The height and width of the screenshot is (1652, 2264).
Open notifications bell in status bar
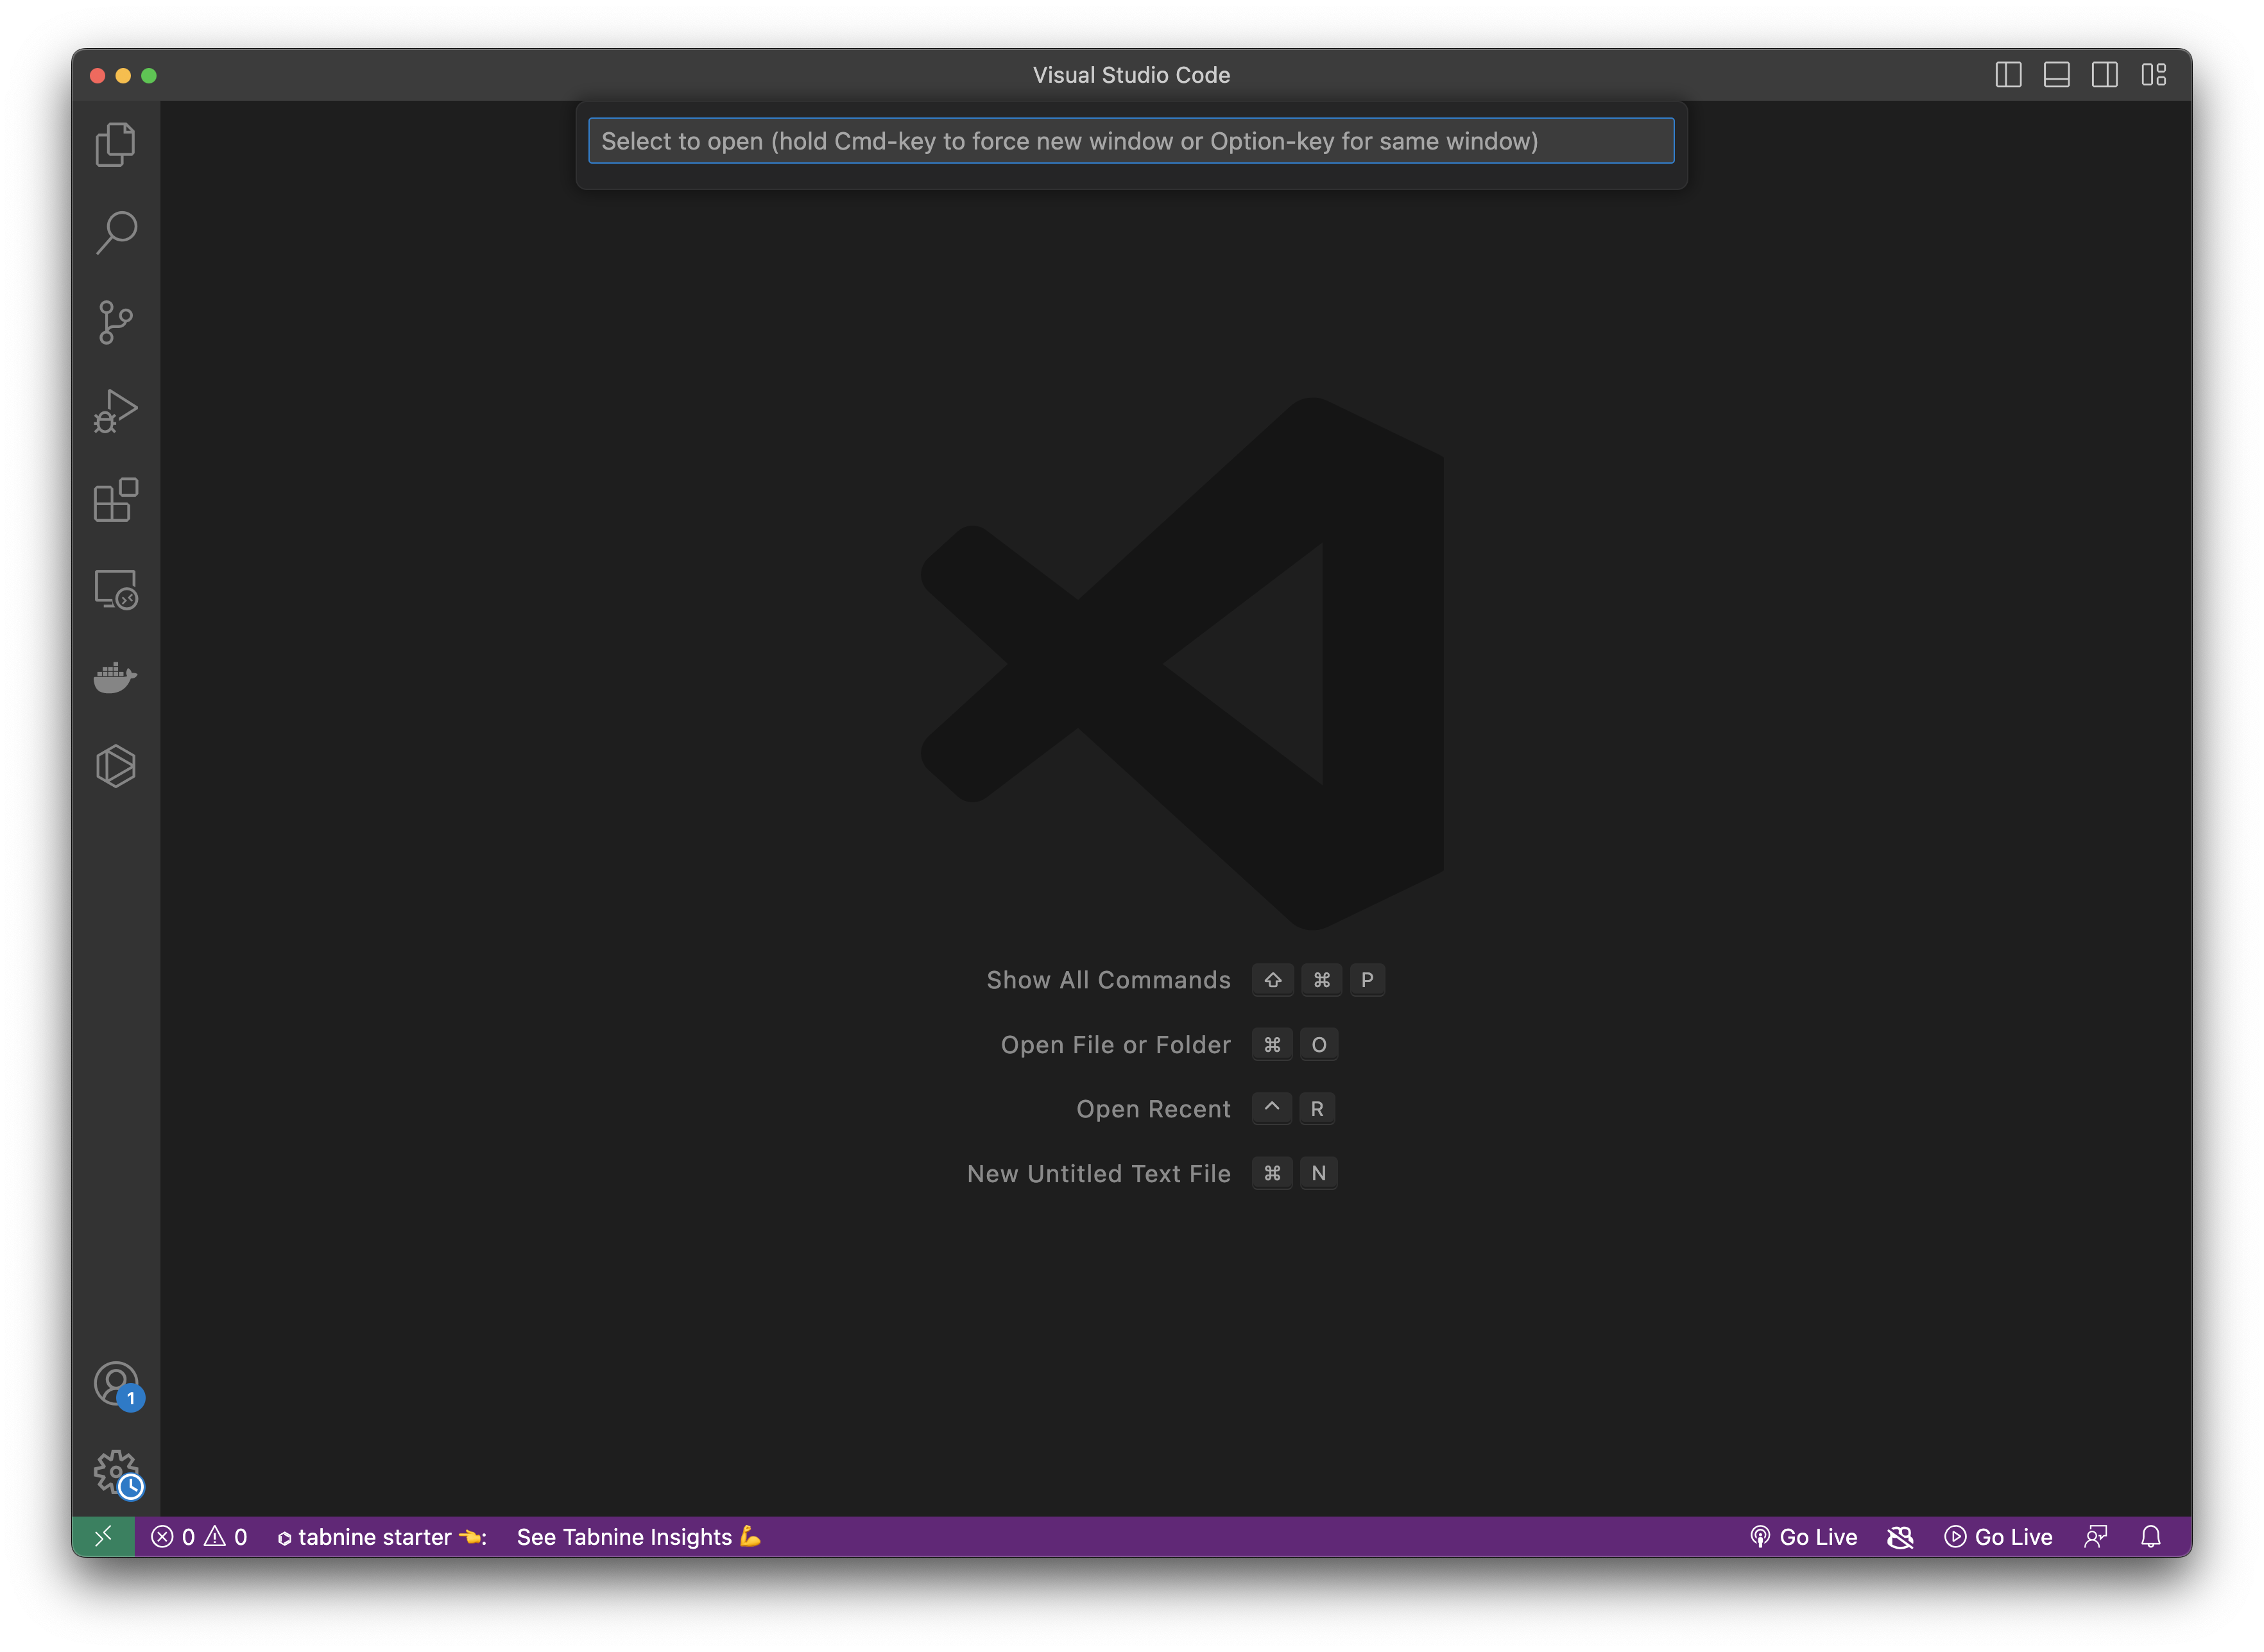click(x=2151, y=1537)
